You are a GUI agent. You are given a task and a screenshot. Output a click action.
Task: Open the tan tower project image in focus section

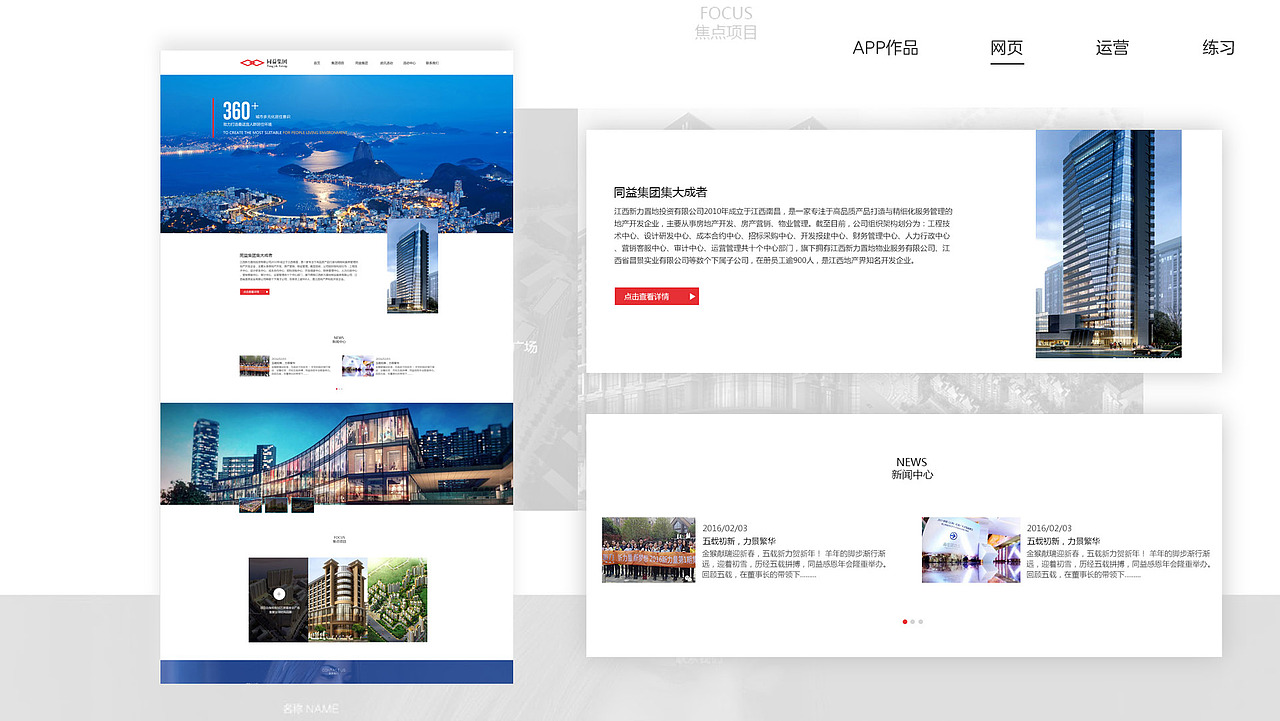(x=338, y=600)
